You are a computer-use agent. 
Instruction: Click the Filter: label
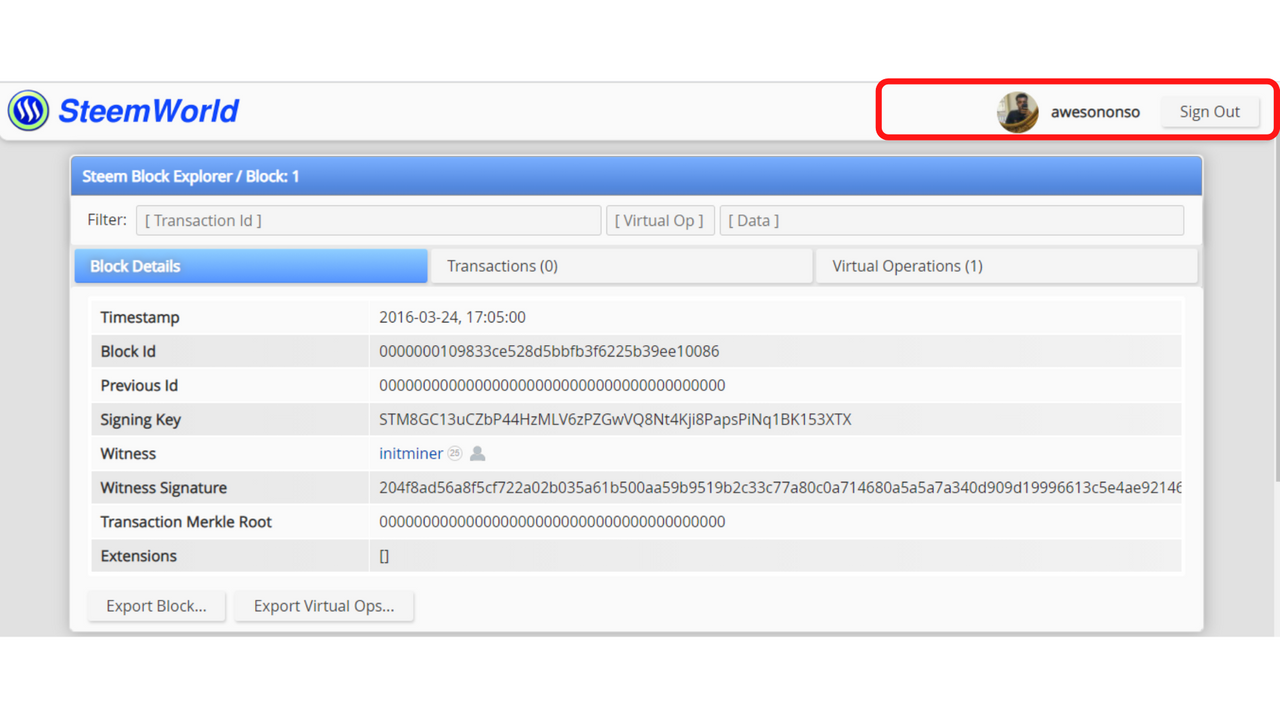[107, 219]
